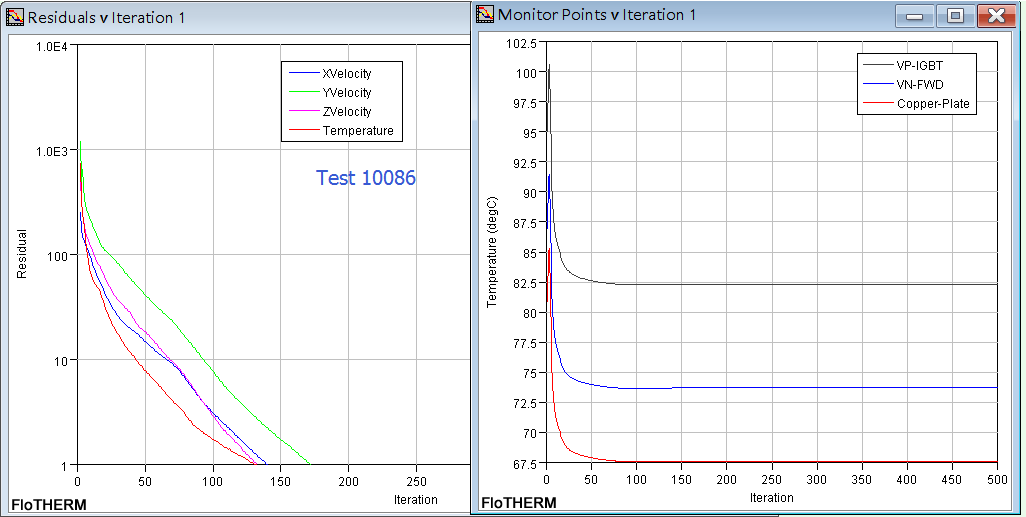Click the FloTHERM label in Monitor Points window
Screen dimensions: 1026x517
[519, 503]
